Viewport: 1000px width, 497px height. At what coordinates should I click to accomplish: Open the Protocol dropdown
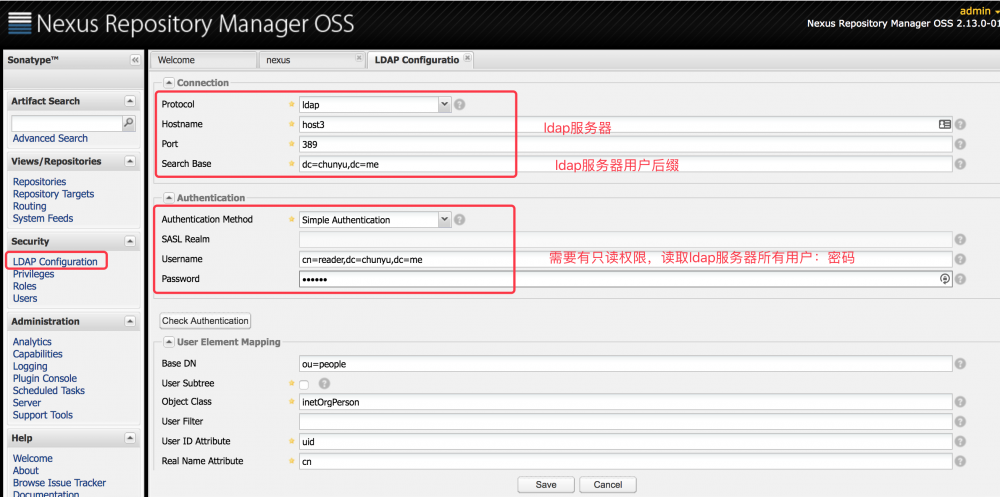coord(445,105)
